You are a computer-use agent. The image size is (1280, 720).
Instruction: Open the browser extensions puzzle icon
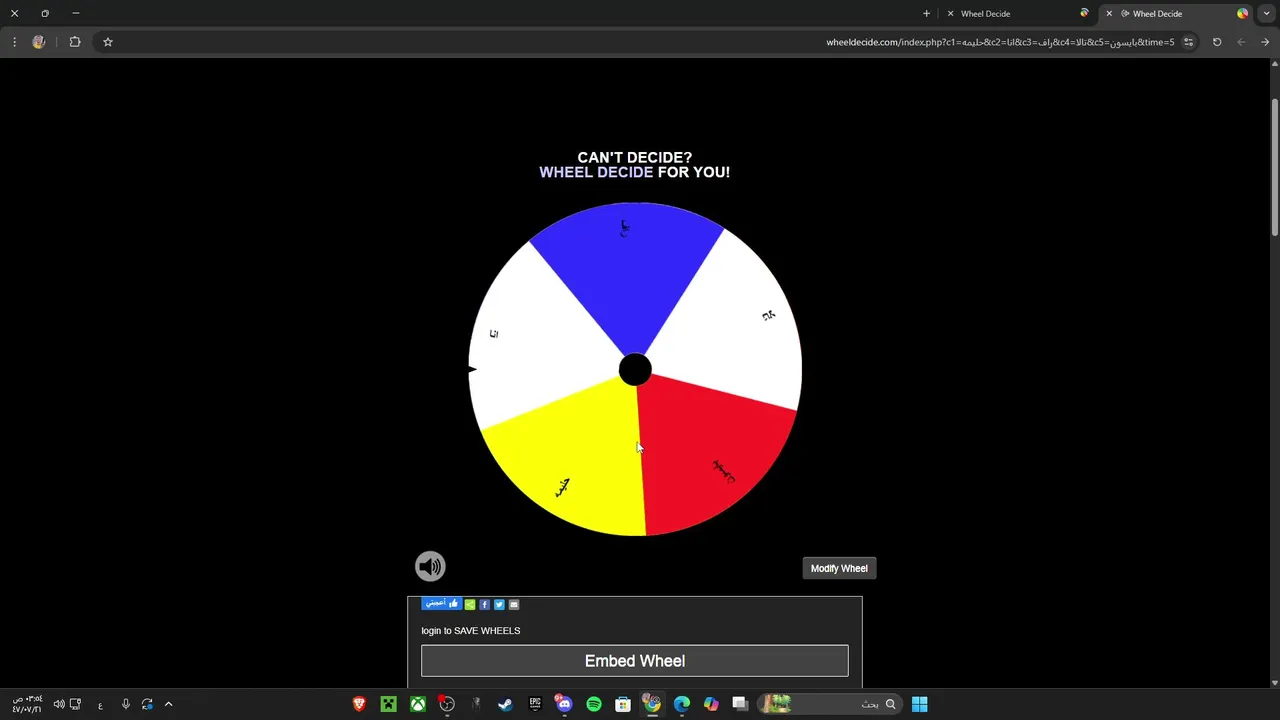click(75, 42)
